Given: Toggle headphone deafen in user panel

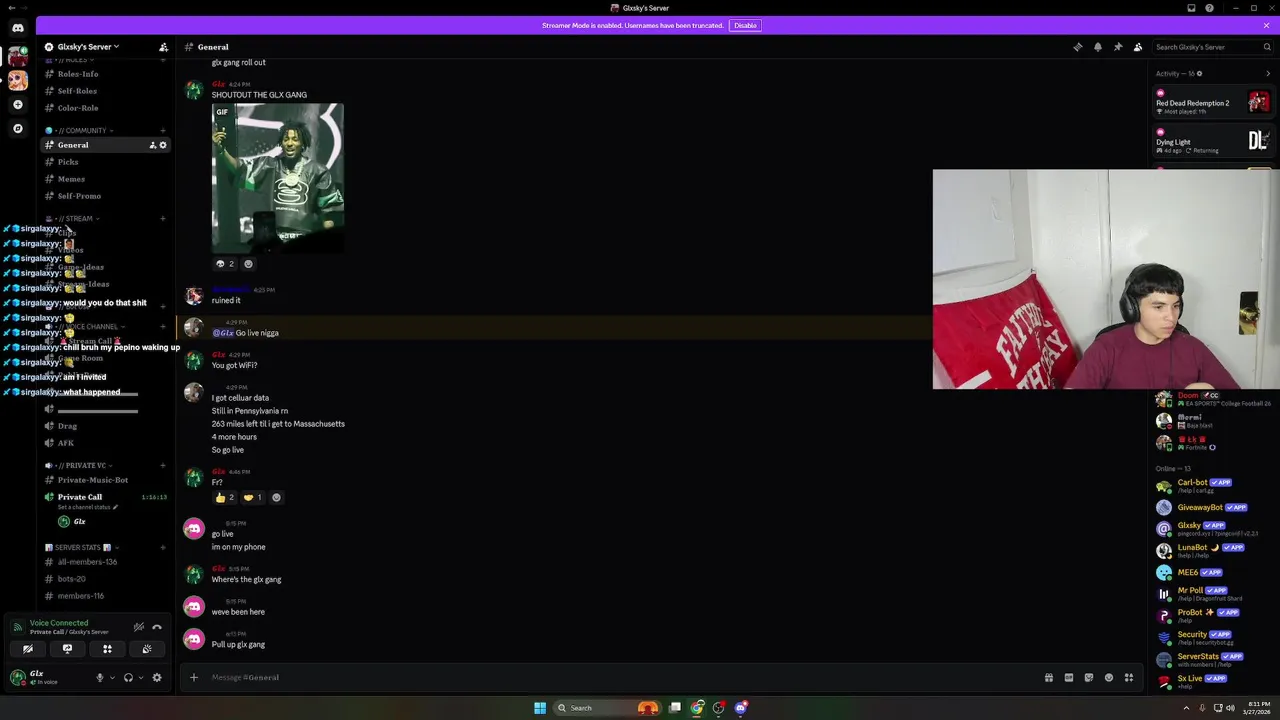Looking at the screenshot, I should tap(128, 677).
